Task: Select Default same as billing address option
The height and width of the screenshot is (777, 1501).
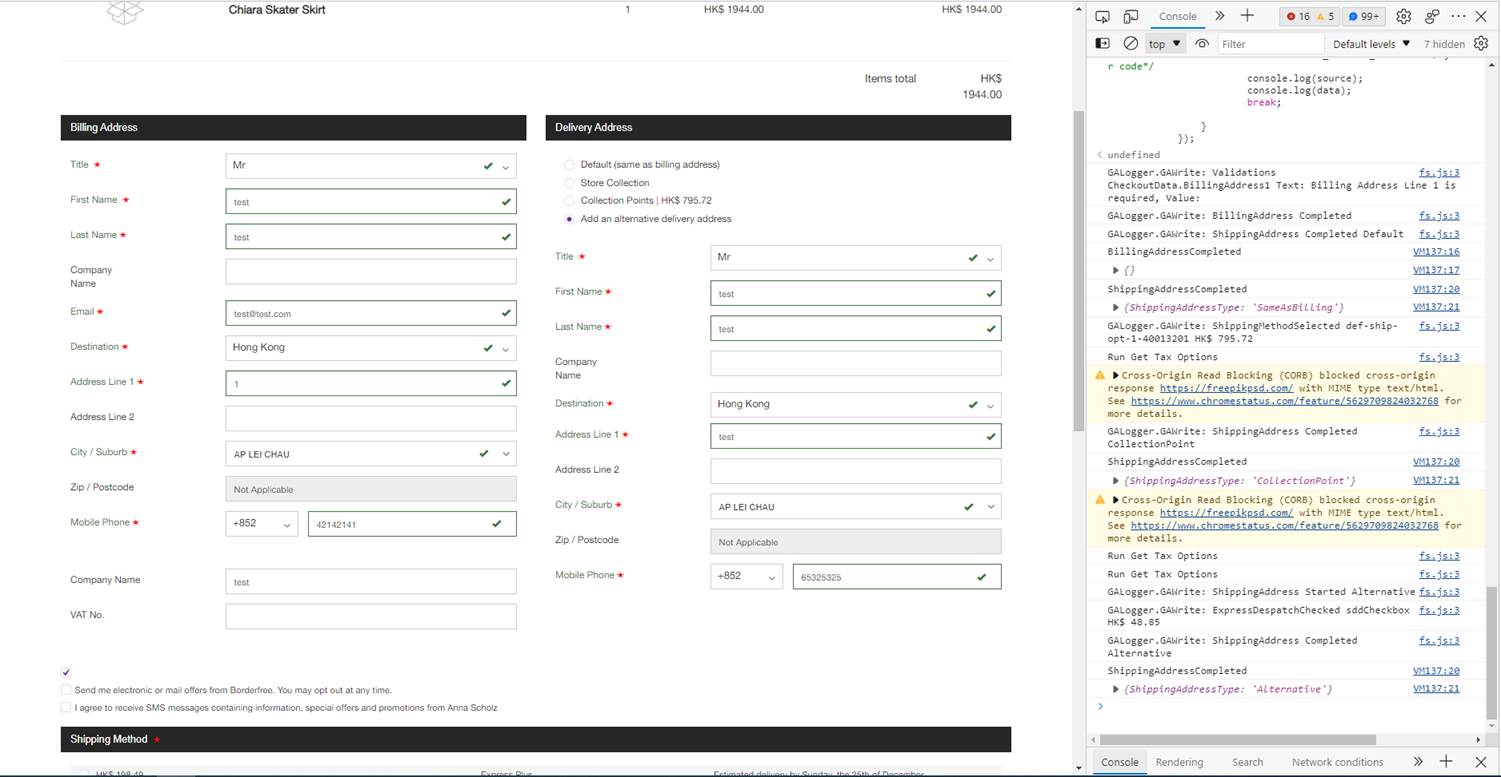Action: [569, 165]
